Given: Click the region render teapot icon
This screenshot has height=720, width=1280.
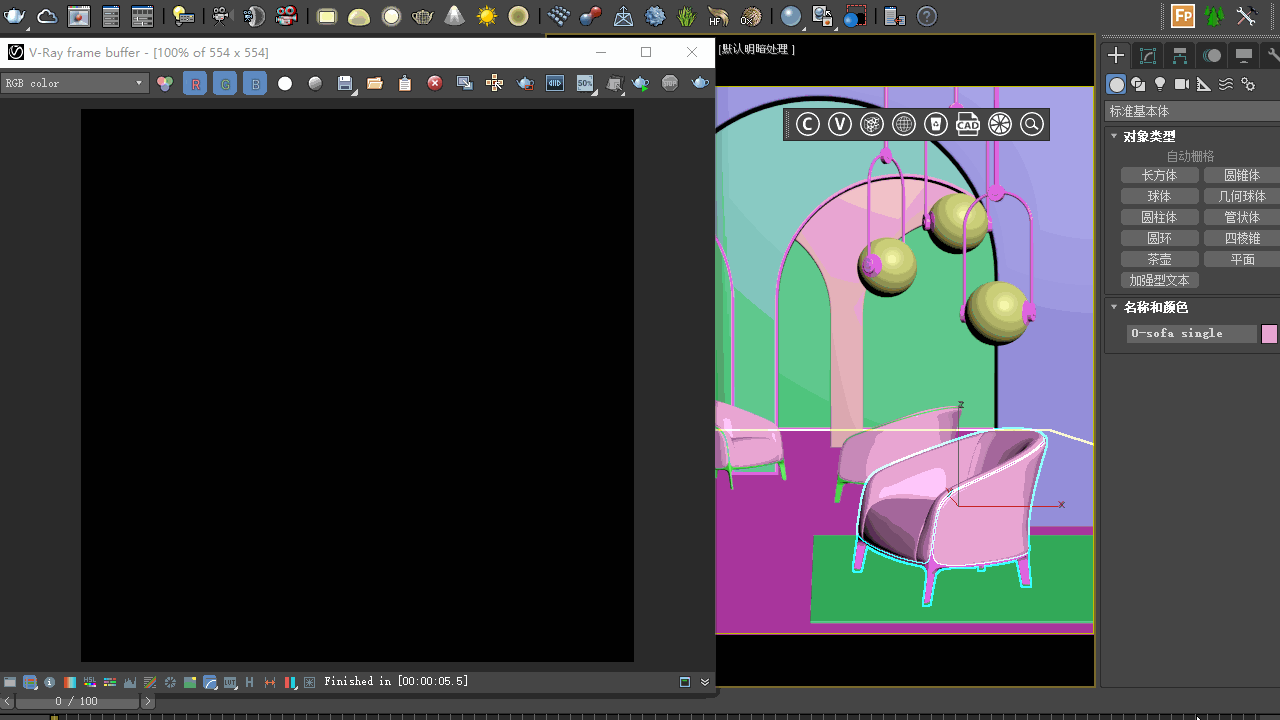Looking at the screenshot, I should 525,84.
